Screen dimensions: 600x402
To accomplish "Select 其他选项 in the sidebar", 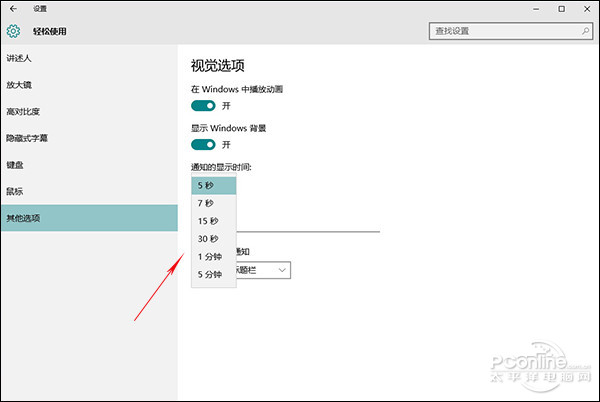I will tap(89, 218).
